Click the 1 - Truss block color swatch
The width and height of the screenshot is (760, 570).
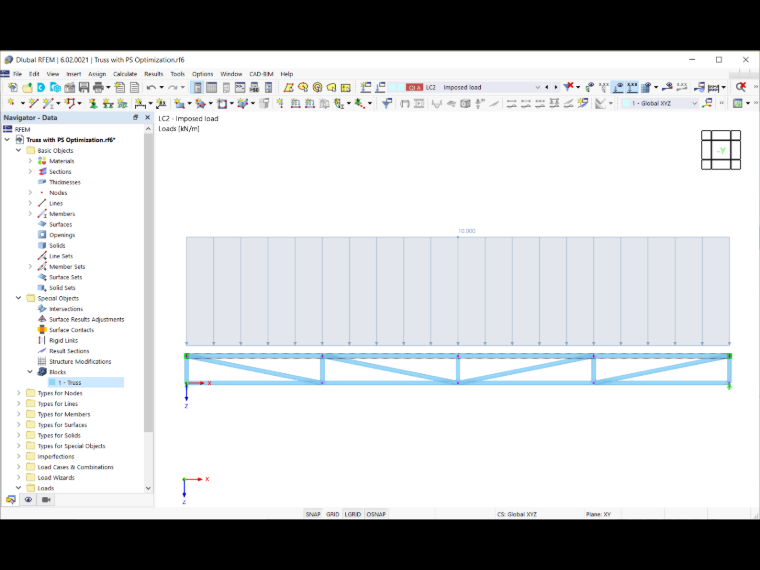(x=52, y=382)
